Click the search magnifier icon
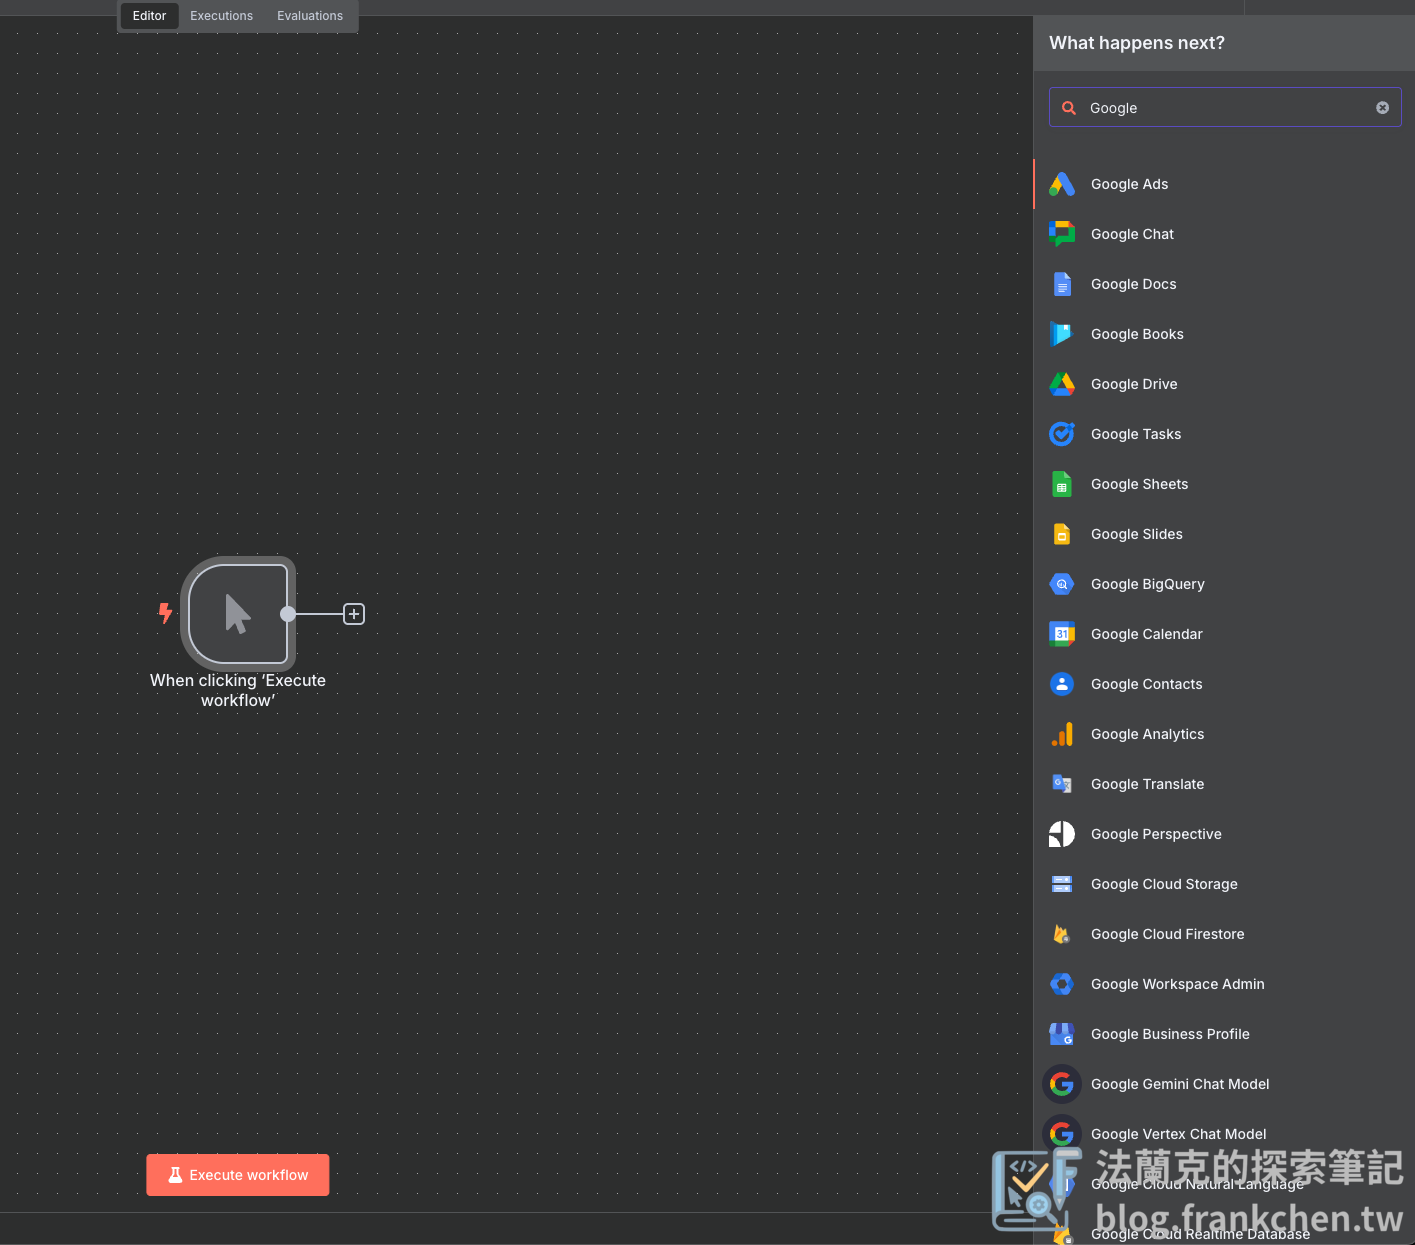Viewport: 1415px width, 1245px height. tap(1069, 108)
